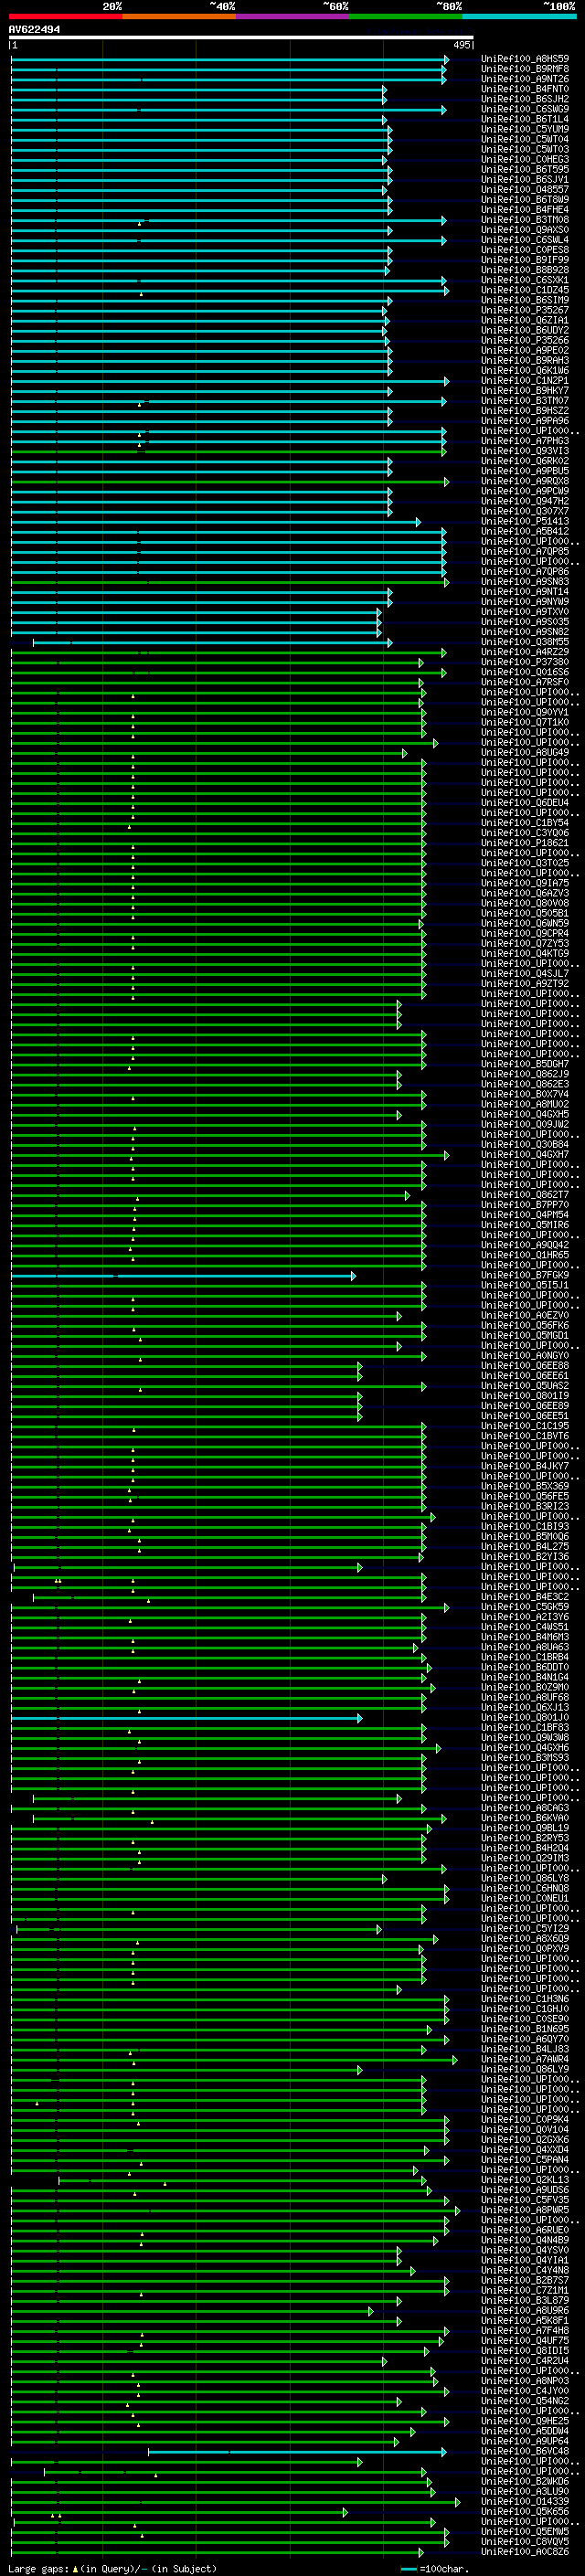Open UniRef100_C6SWL4 entry
The width and height of the screenshot is (585, 2576).
525,239
